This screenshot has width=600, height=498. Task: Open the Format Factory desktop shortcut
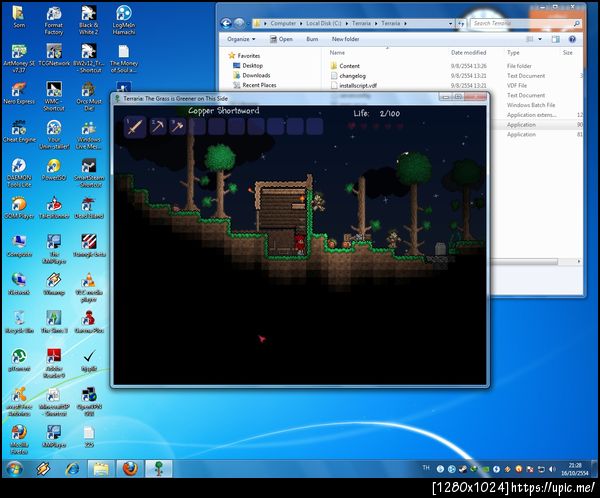tap(54, 20)
